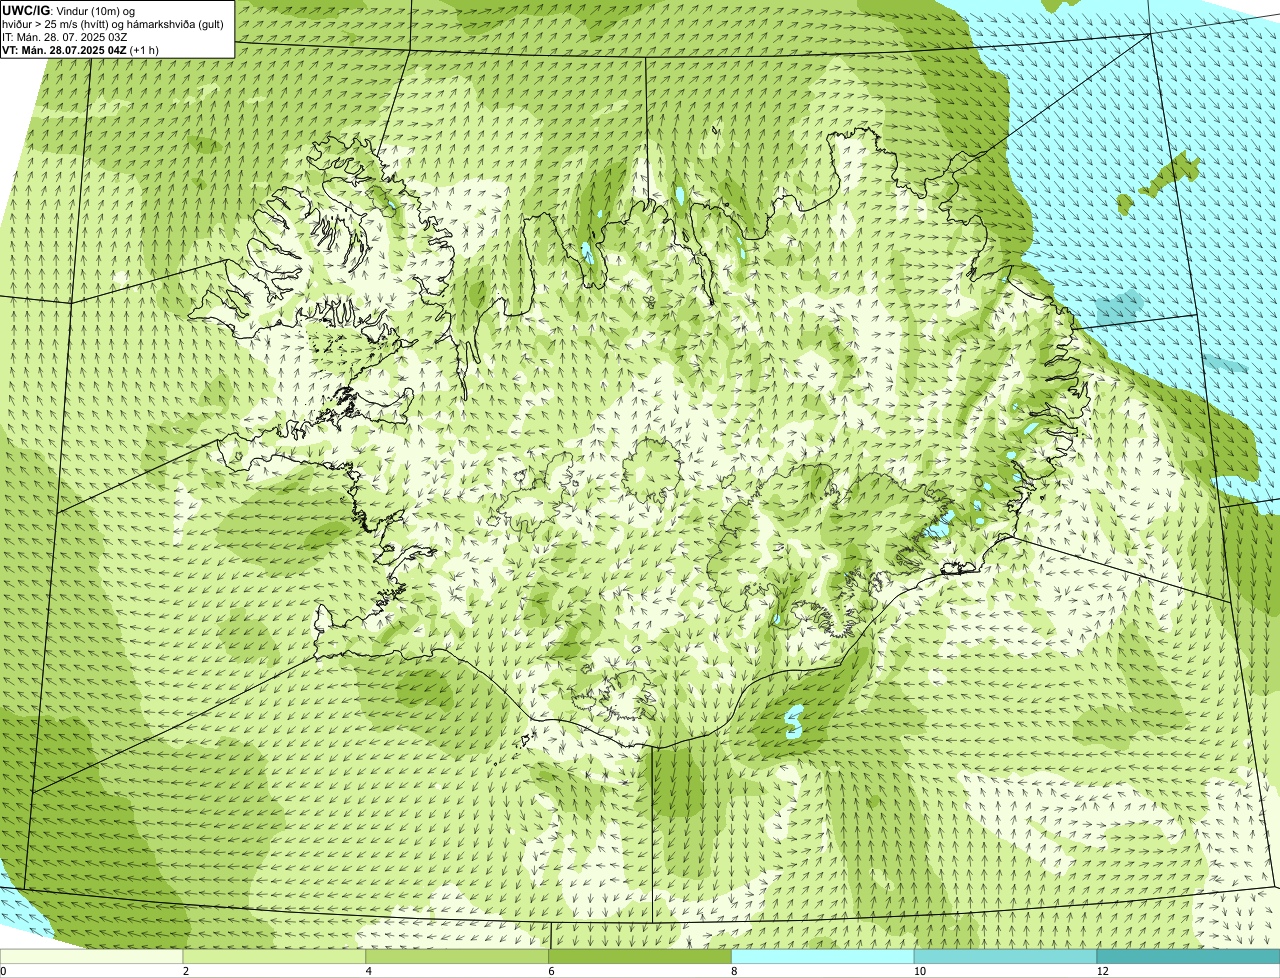Click the legend scale label '8'
1280x978 pixels.
[734, 971]
